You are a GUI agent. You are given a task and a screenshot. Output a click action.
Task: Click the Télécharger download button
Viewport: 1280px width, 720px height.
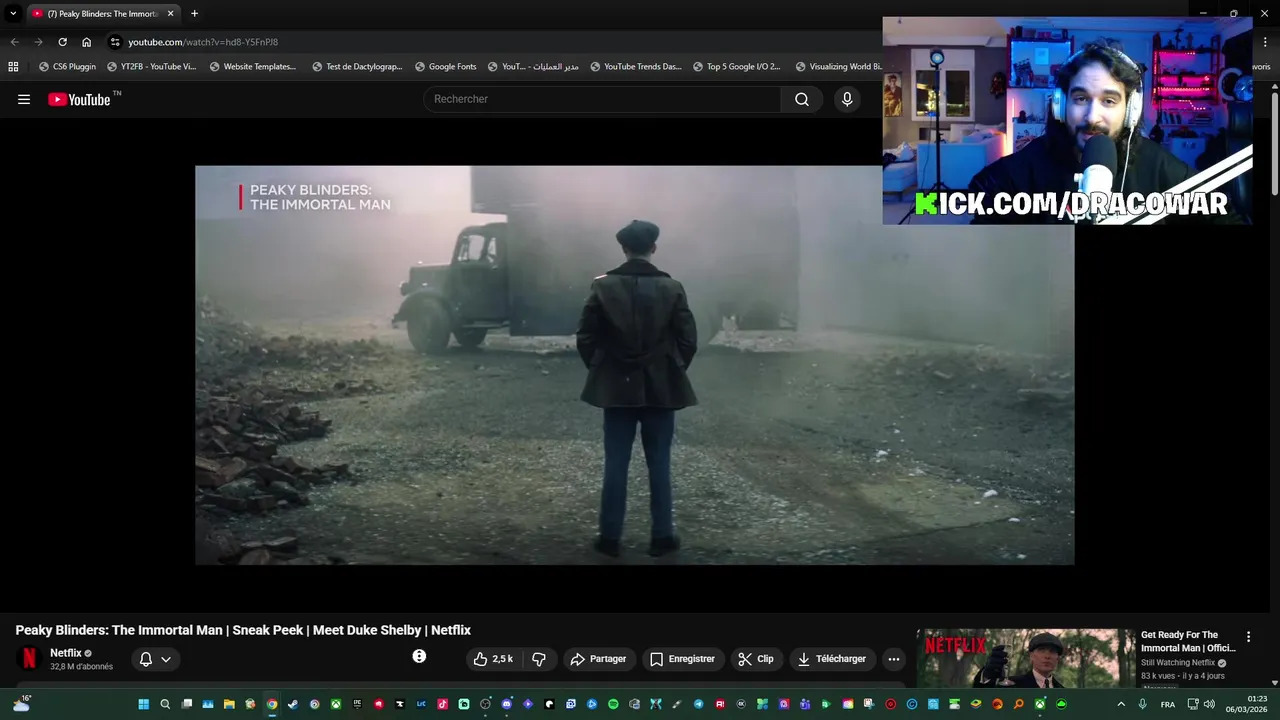pyautogui.click(x=832, y=659)
